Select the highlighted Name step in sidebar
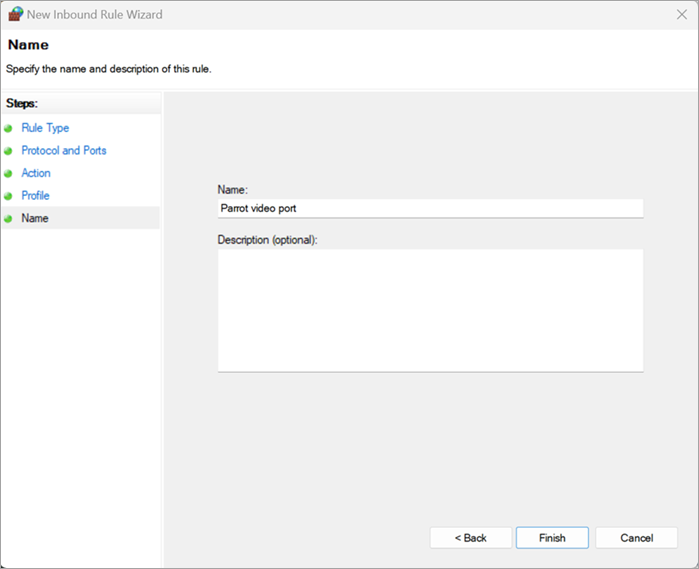The image size is (699, 569). [35, 218]
